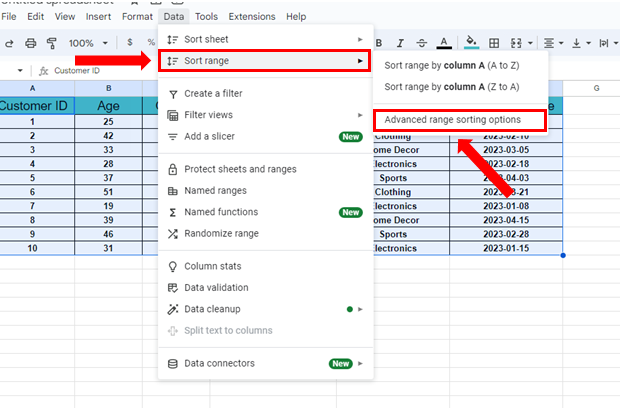Open the Help menu
This screenshot has width=621, height=410.
point(296,17)
